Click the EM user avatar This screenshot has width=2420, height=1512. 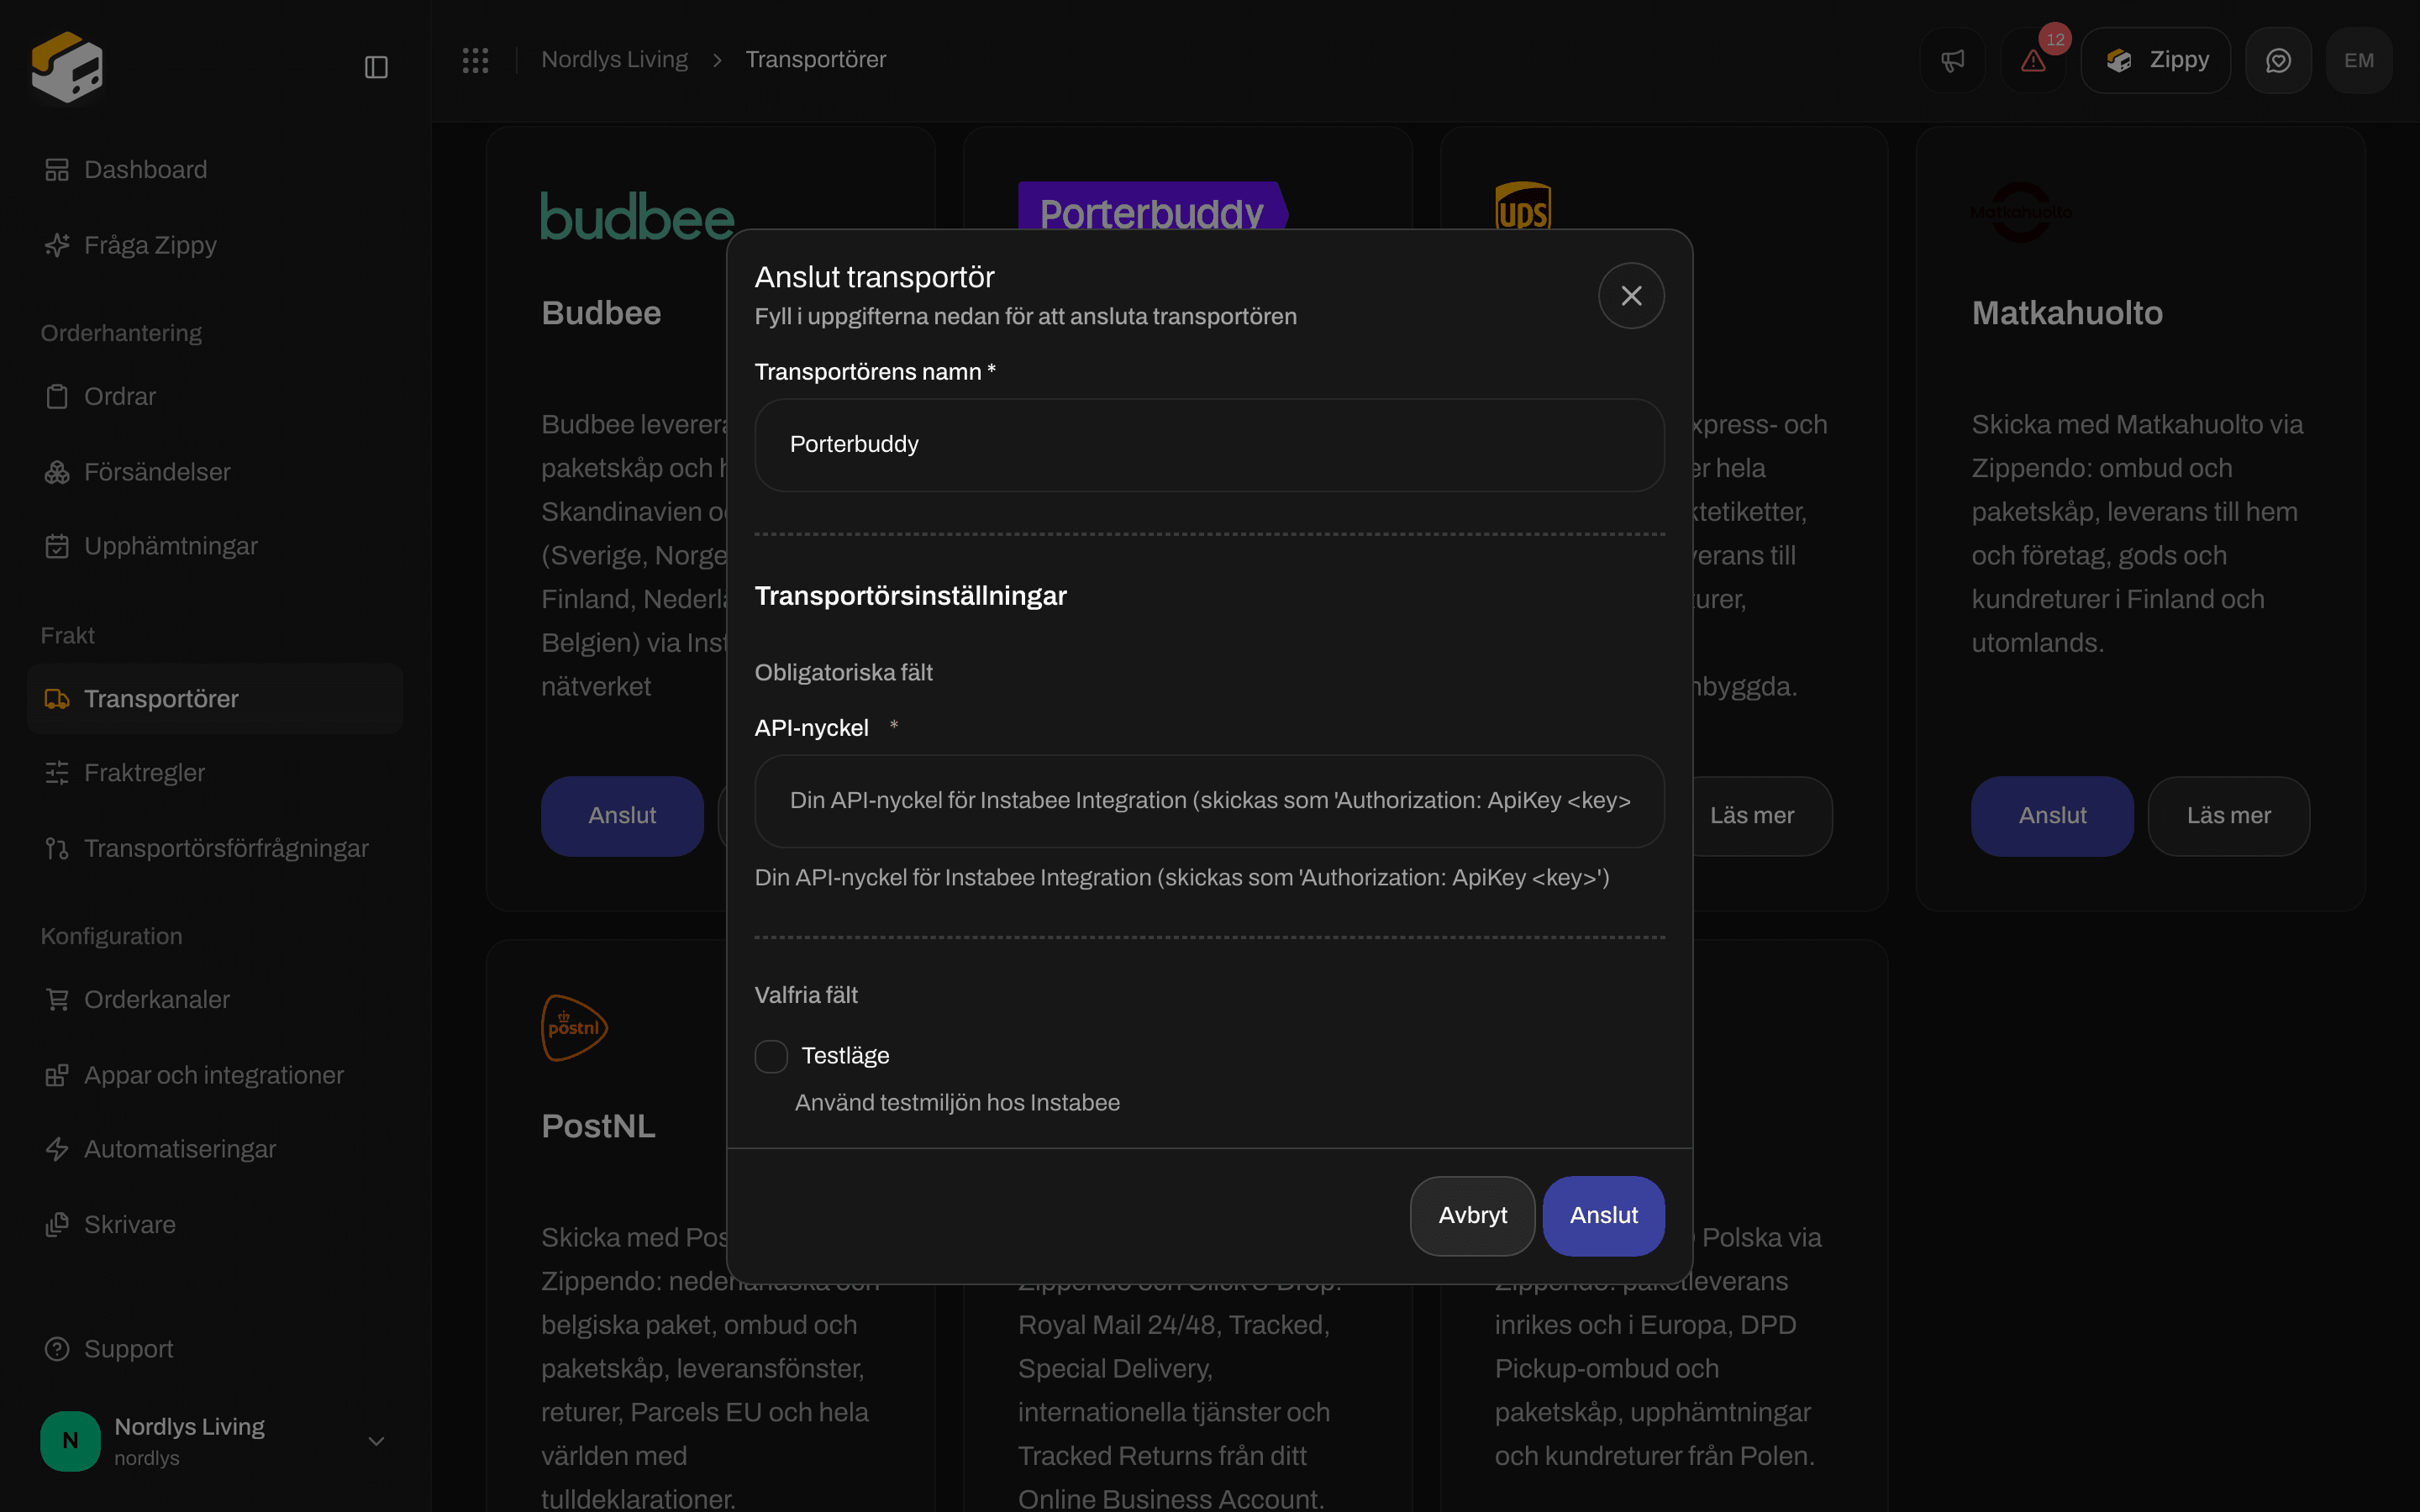2359,60
